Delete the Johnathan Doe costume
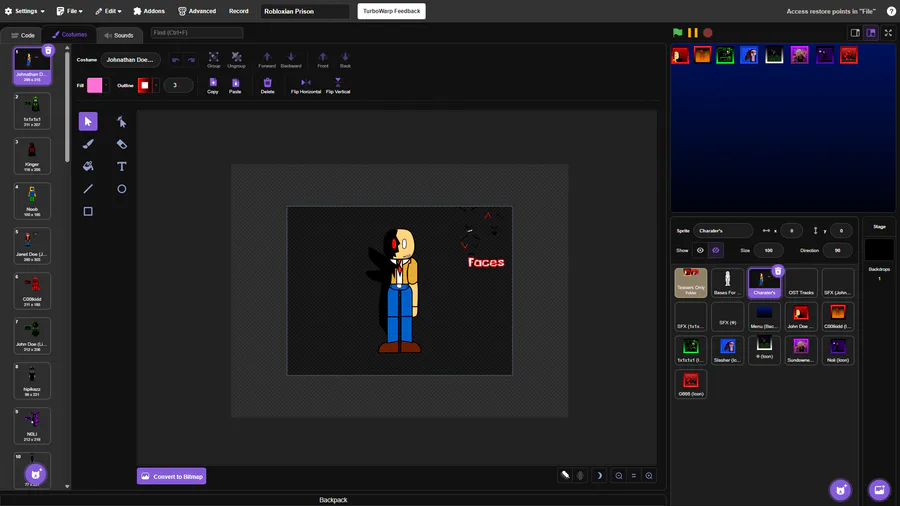Viewport: 900px width, 506px height. [x=48, y=50]
